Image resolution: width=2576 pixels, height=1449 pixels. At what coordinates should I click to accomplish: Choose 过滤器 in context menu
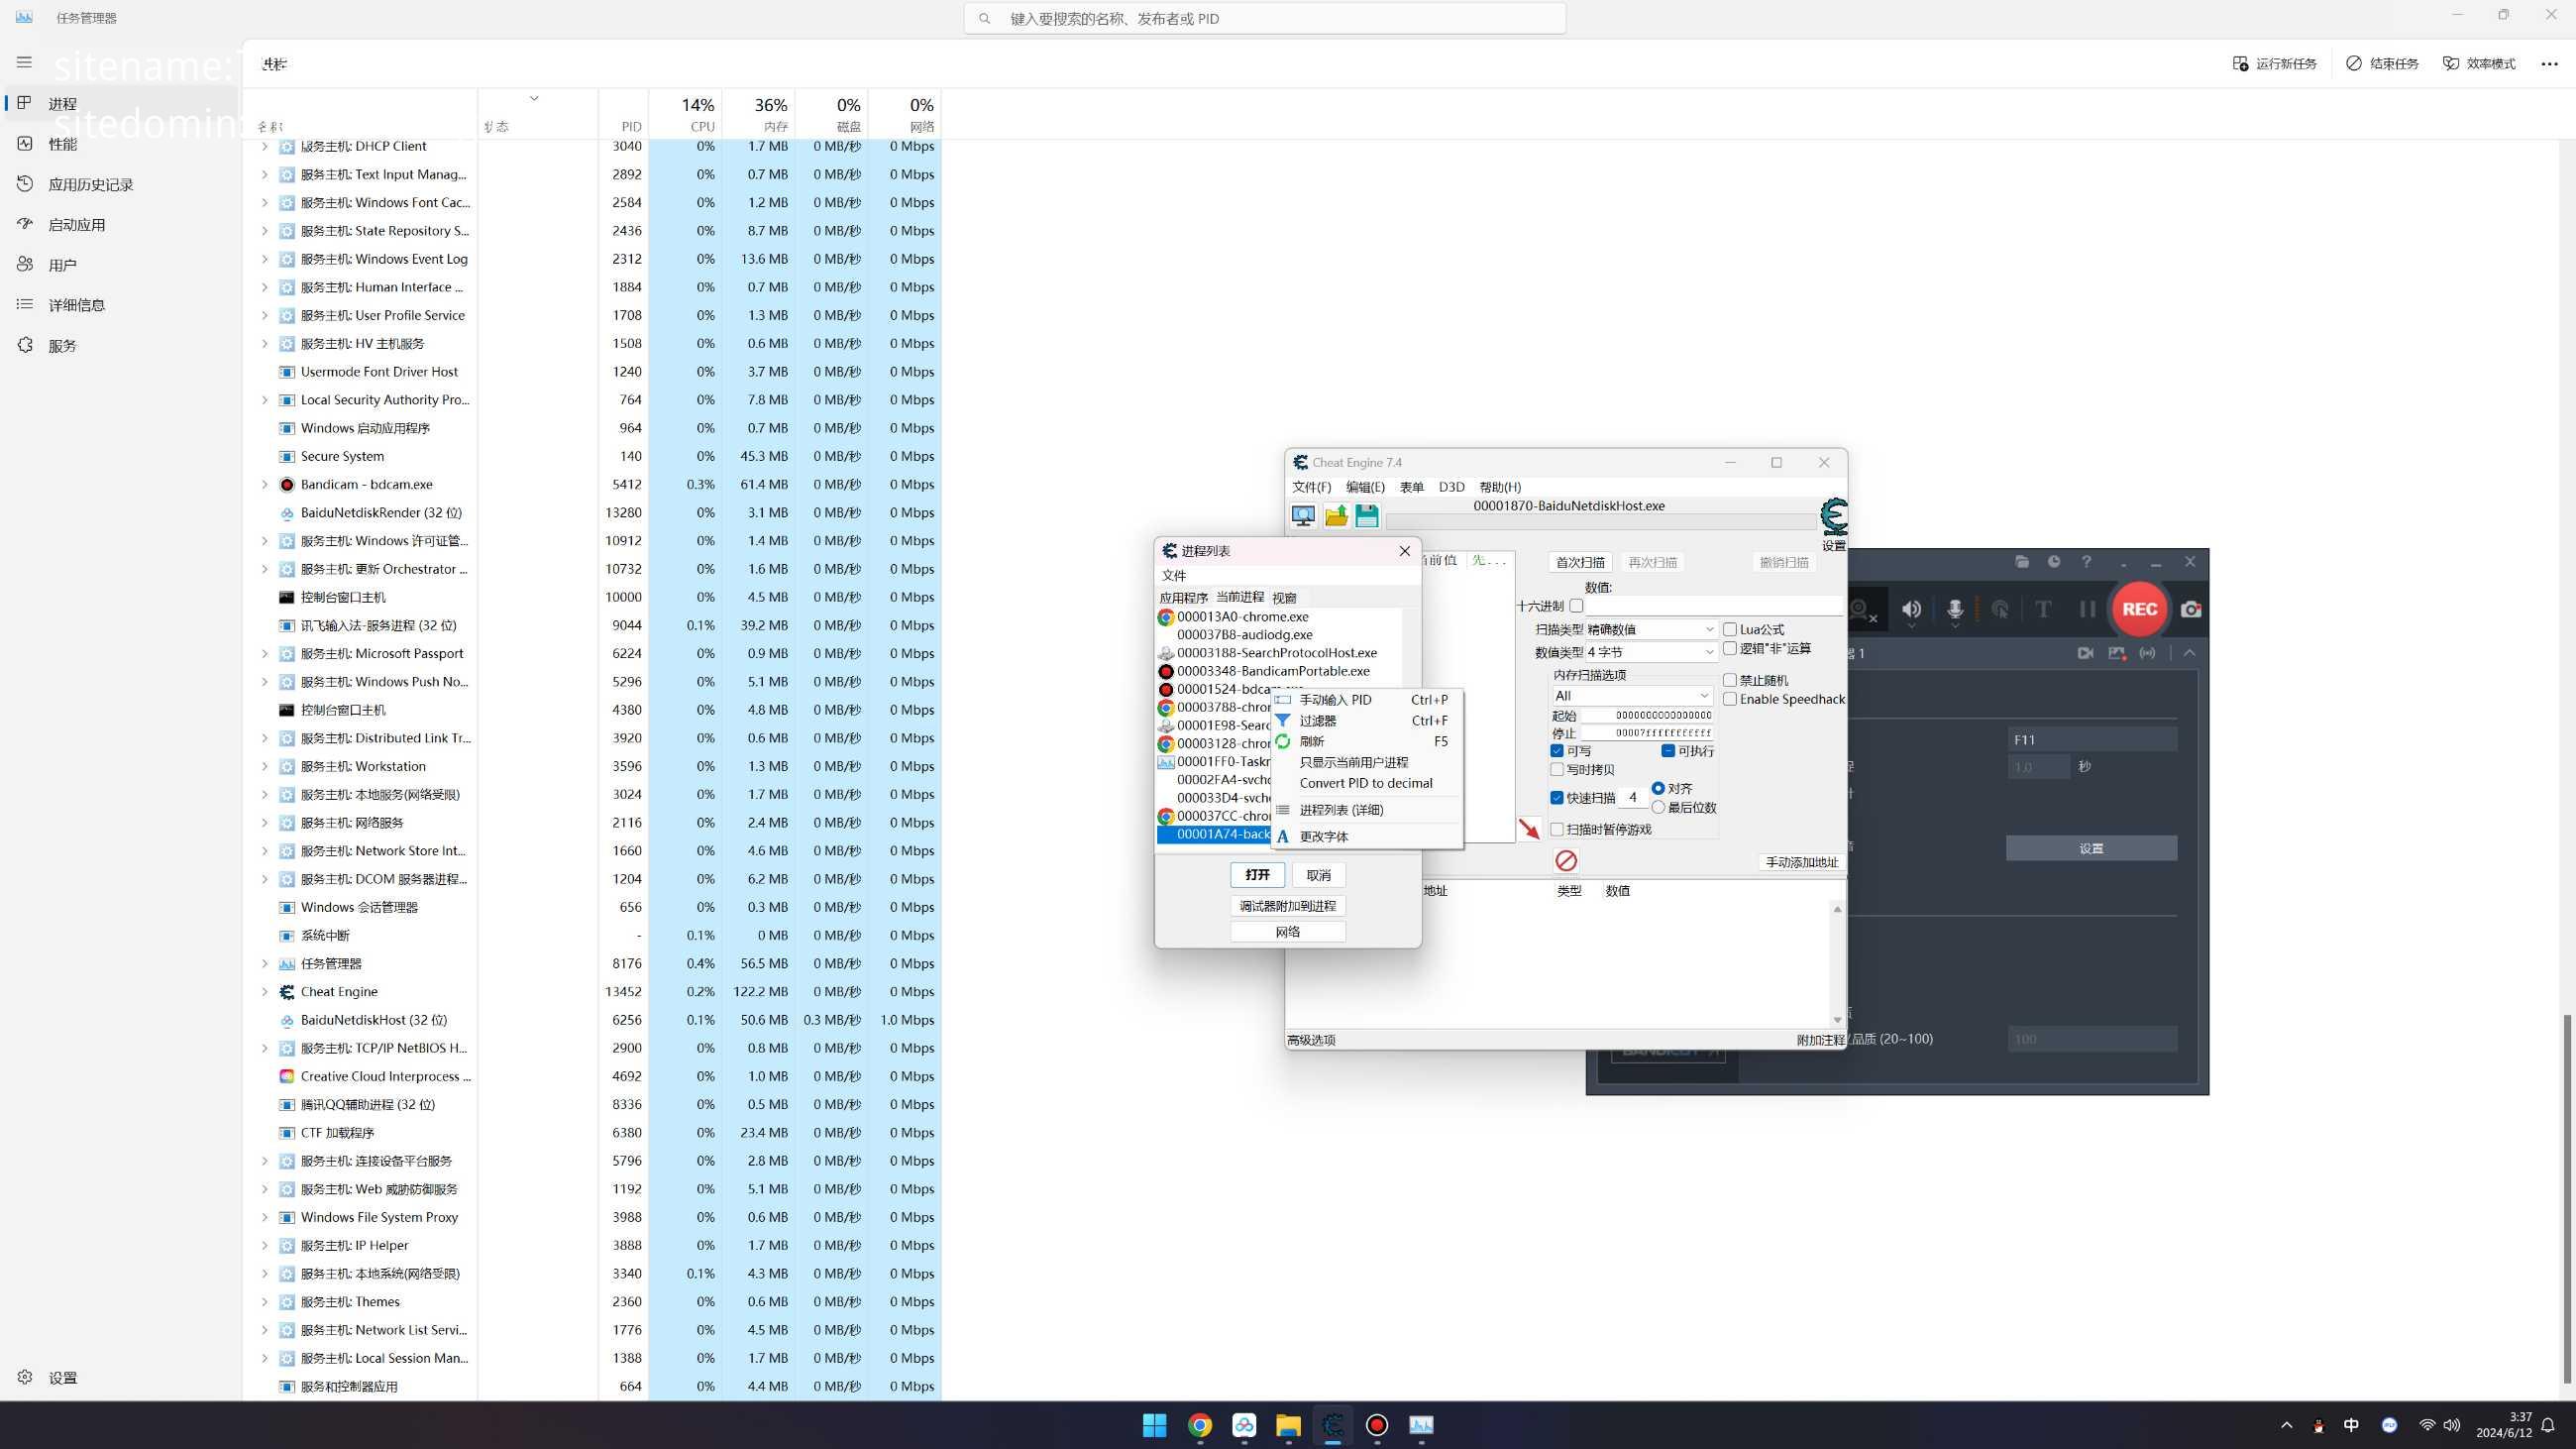pos(1366,721)
